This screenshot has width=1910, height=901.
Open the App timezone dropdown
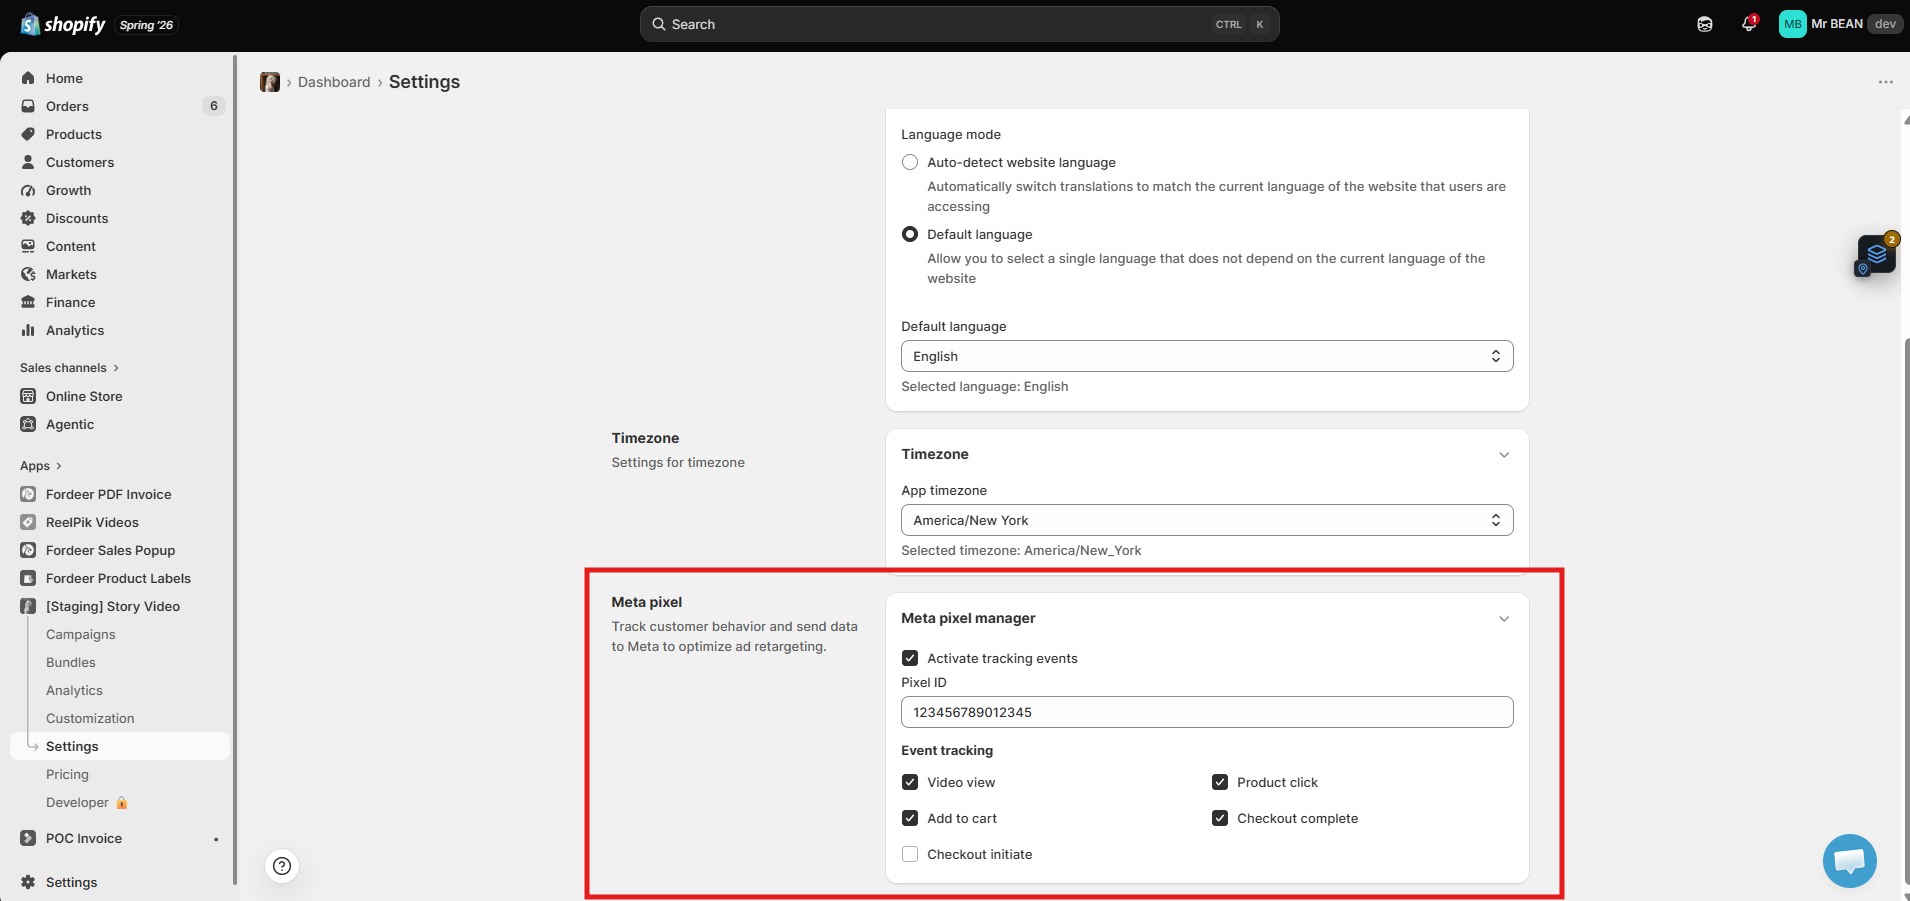pyautogui.click(x=1207, y=520)
